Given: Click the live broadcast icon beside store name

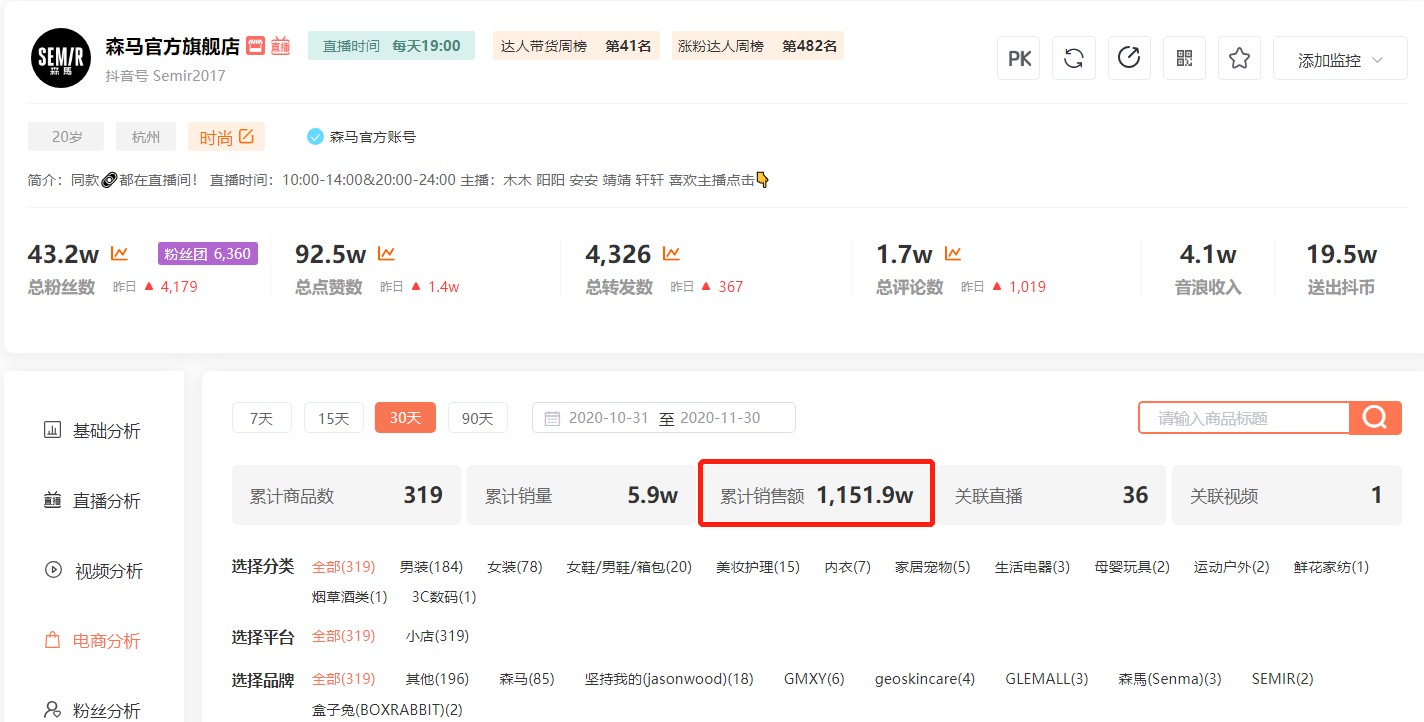Looking at the screenshot, I should tap(280, 46).
